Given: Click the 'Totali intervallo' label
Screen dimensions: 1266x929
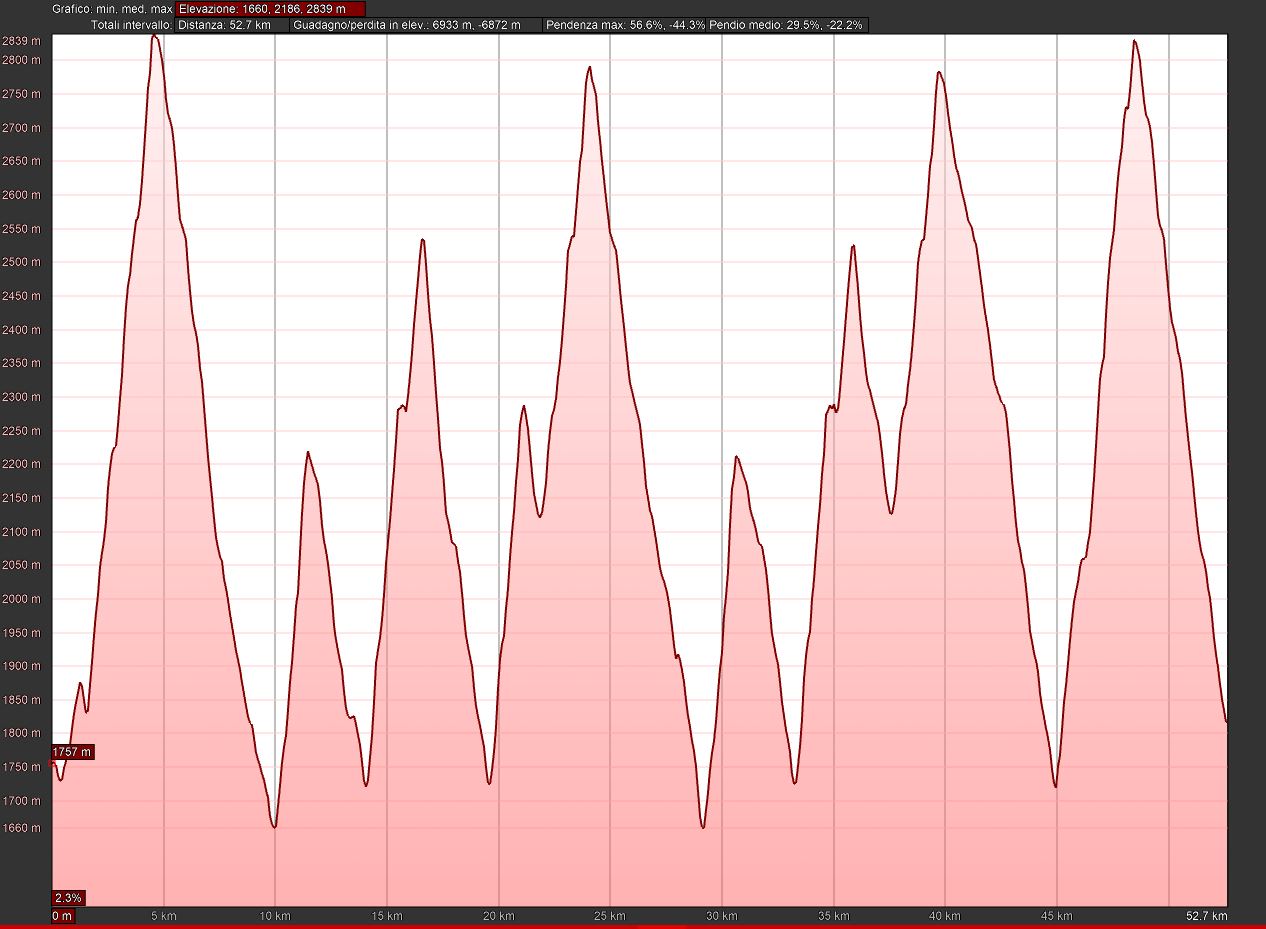Looking at the screenshot, I should click(131, 25).
